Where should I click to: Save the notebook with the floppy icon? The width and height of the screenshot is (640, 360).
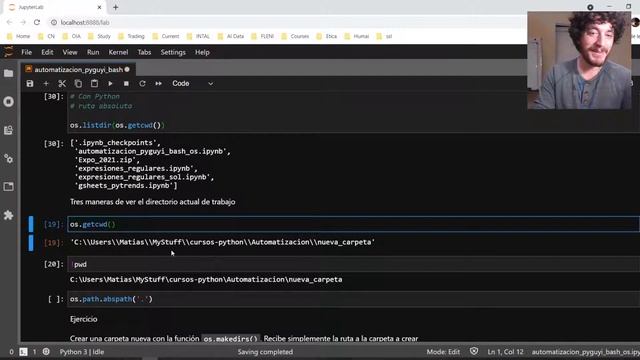(x=30, y=84)
